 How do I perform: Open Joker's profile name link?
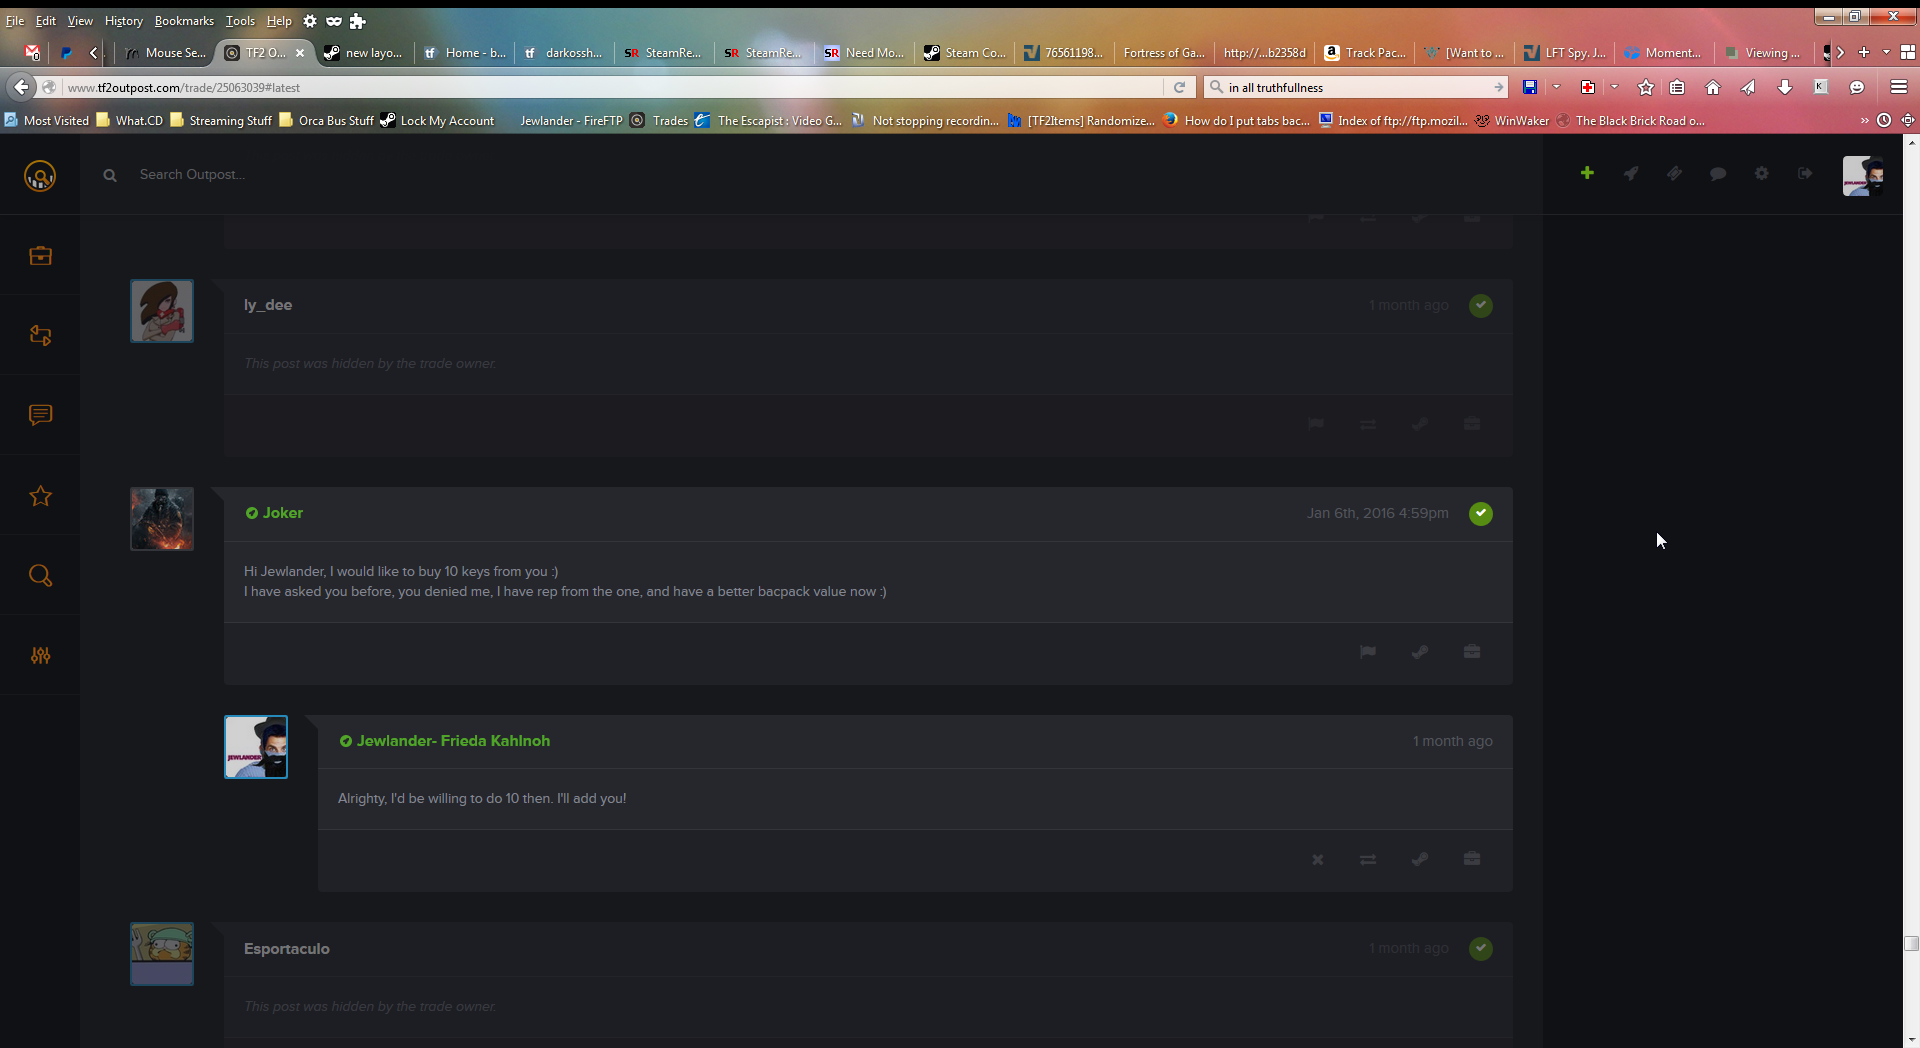[x=282, y=513]
